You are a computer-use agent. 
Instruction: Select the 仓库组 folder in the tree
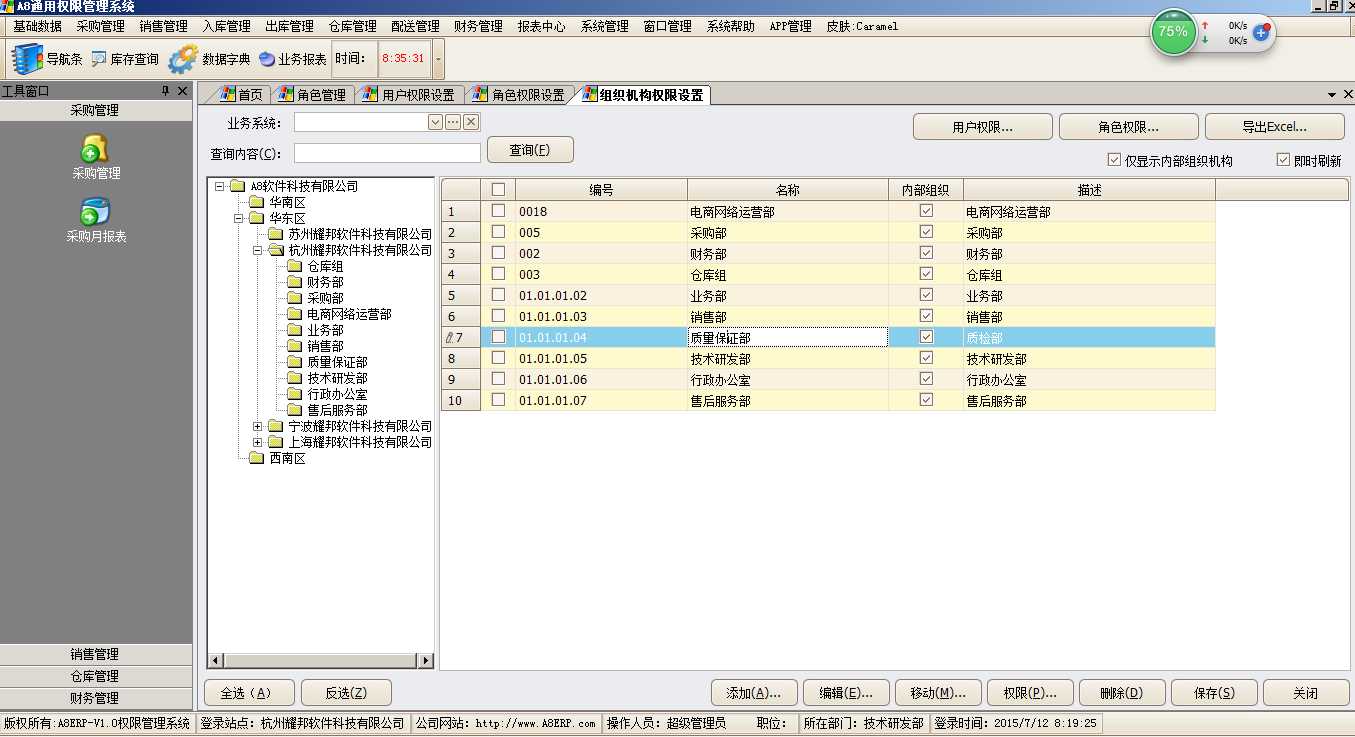(x=325, y=266)
